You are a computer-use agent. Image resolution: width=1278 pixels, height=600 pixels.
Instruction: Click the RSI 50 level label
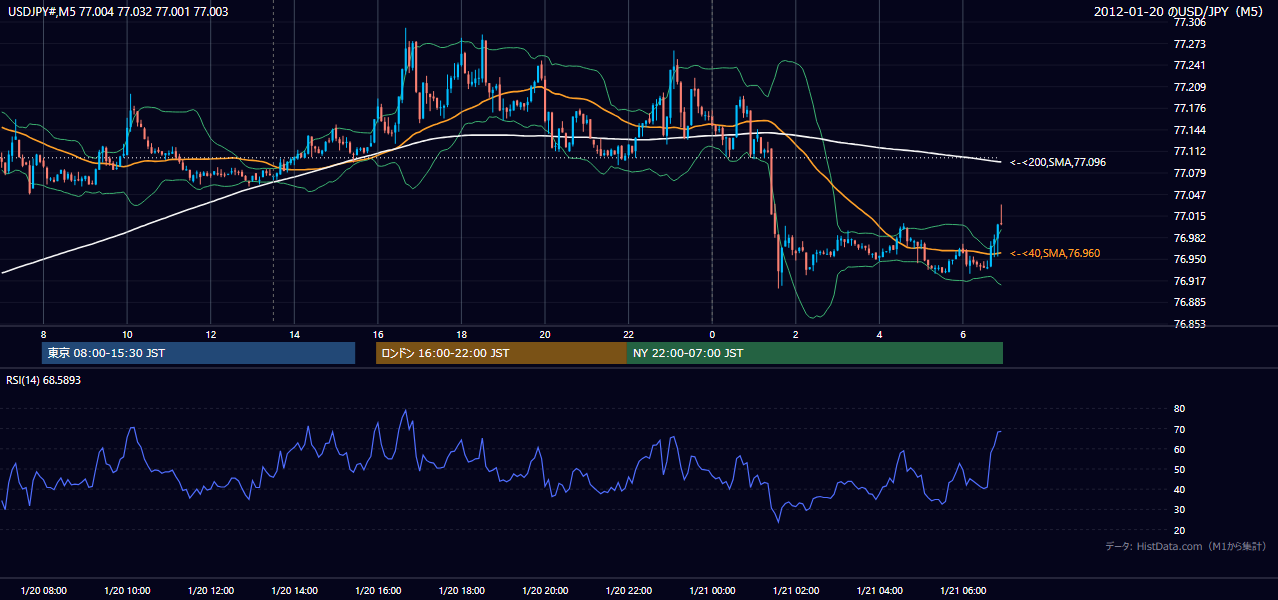(x=1179, y=469)
